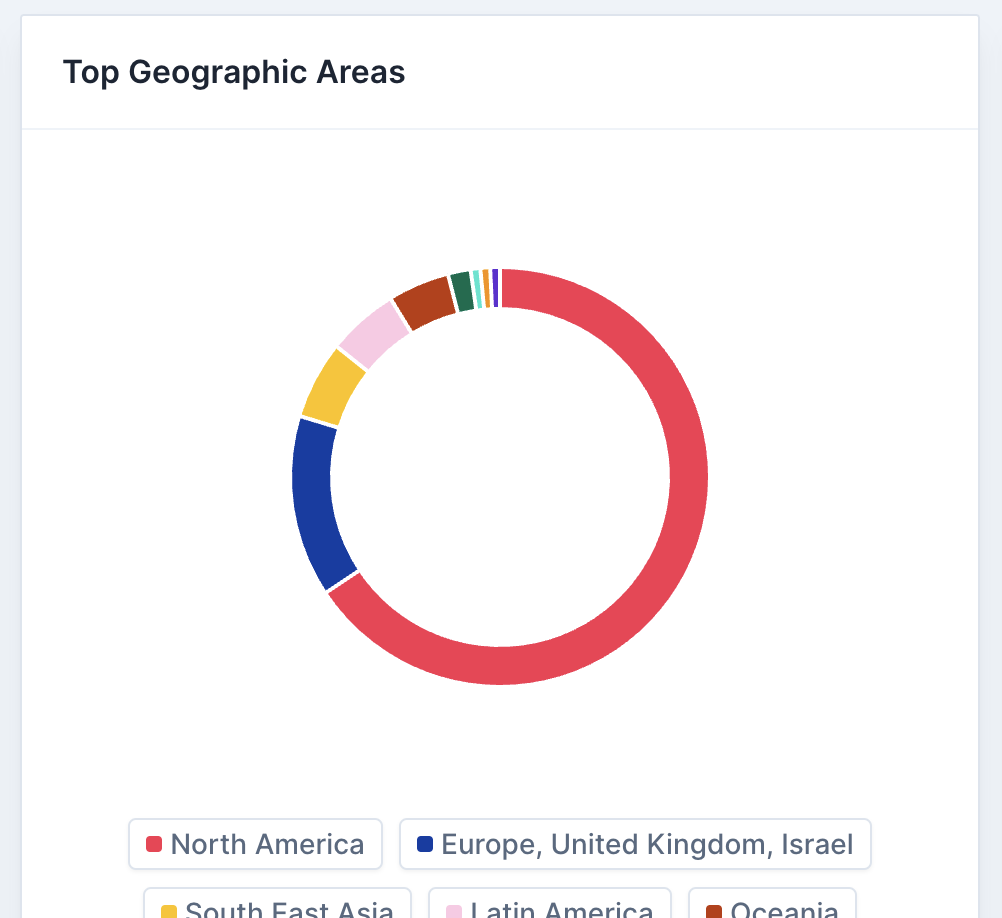Click the pink swatch beside Latin America

click(454, 911)
